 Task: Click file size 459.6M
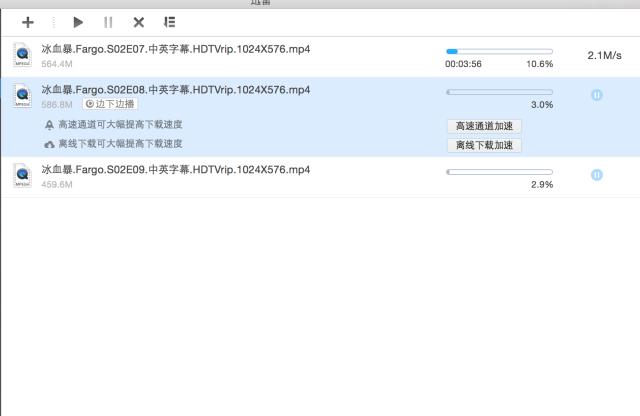pos(57,185)
